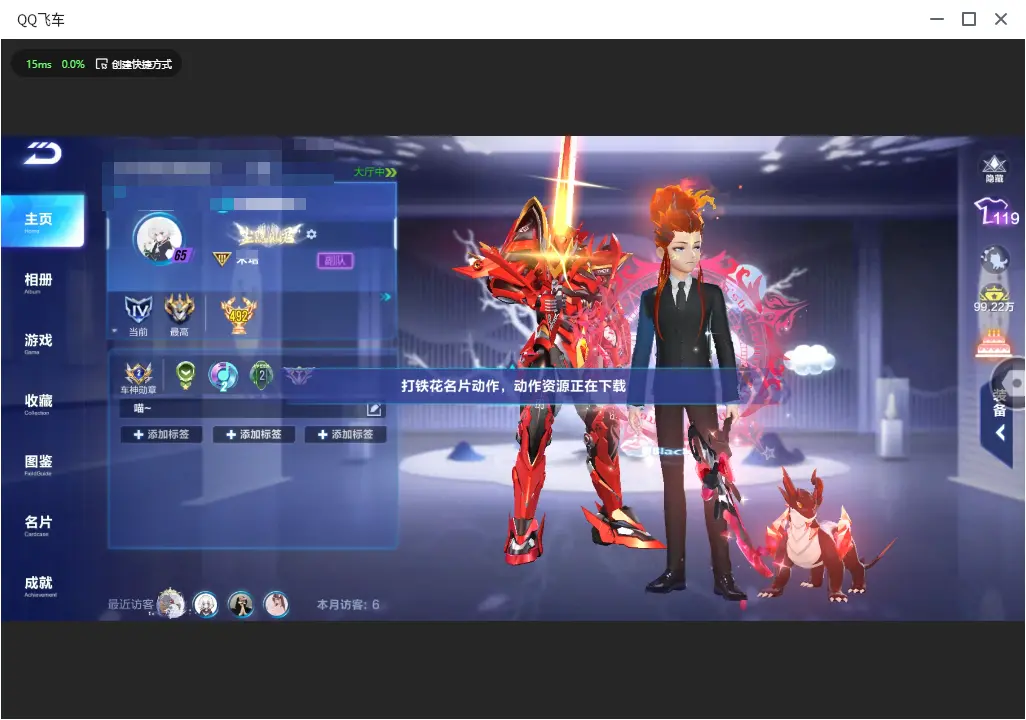Open the 主页 home tab
The image size is (1026, 720).
(43, 221)
